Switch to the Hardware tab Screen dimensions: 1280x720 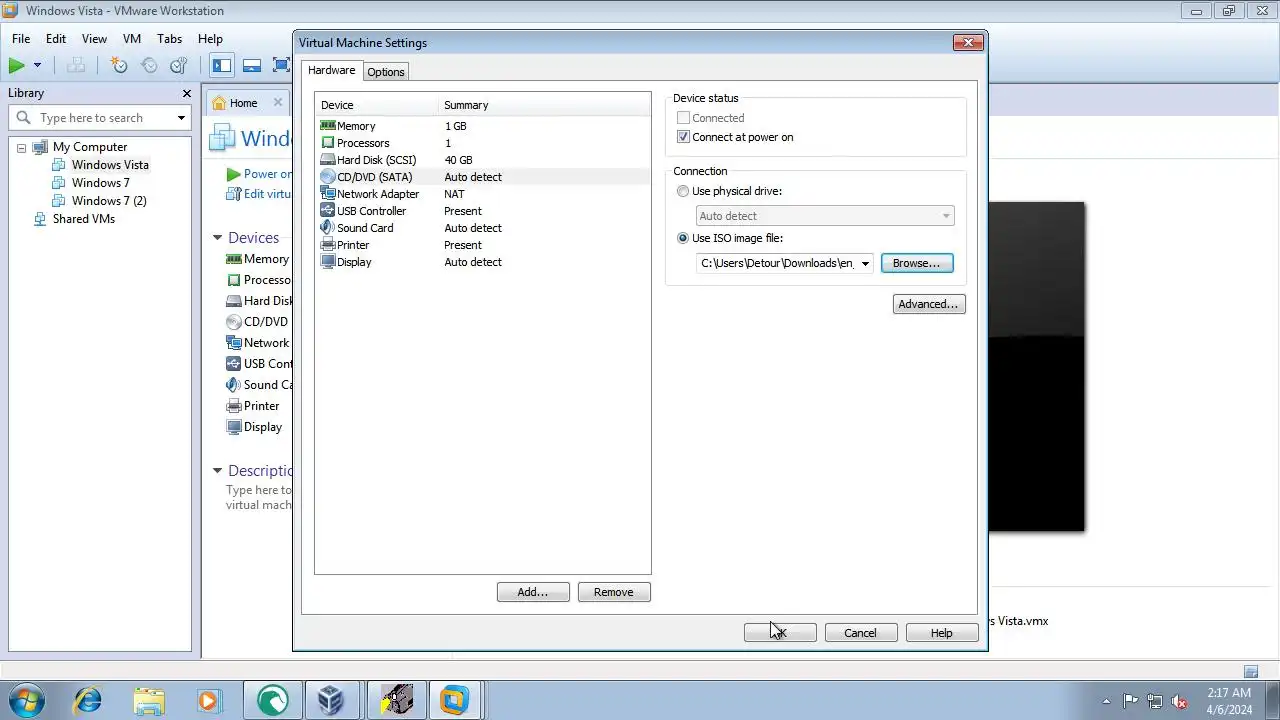[331, 70]
